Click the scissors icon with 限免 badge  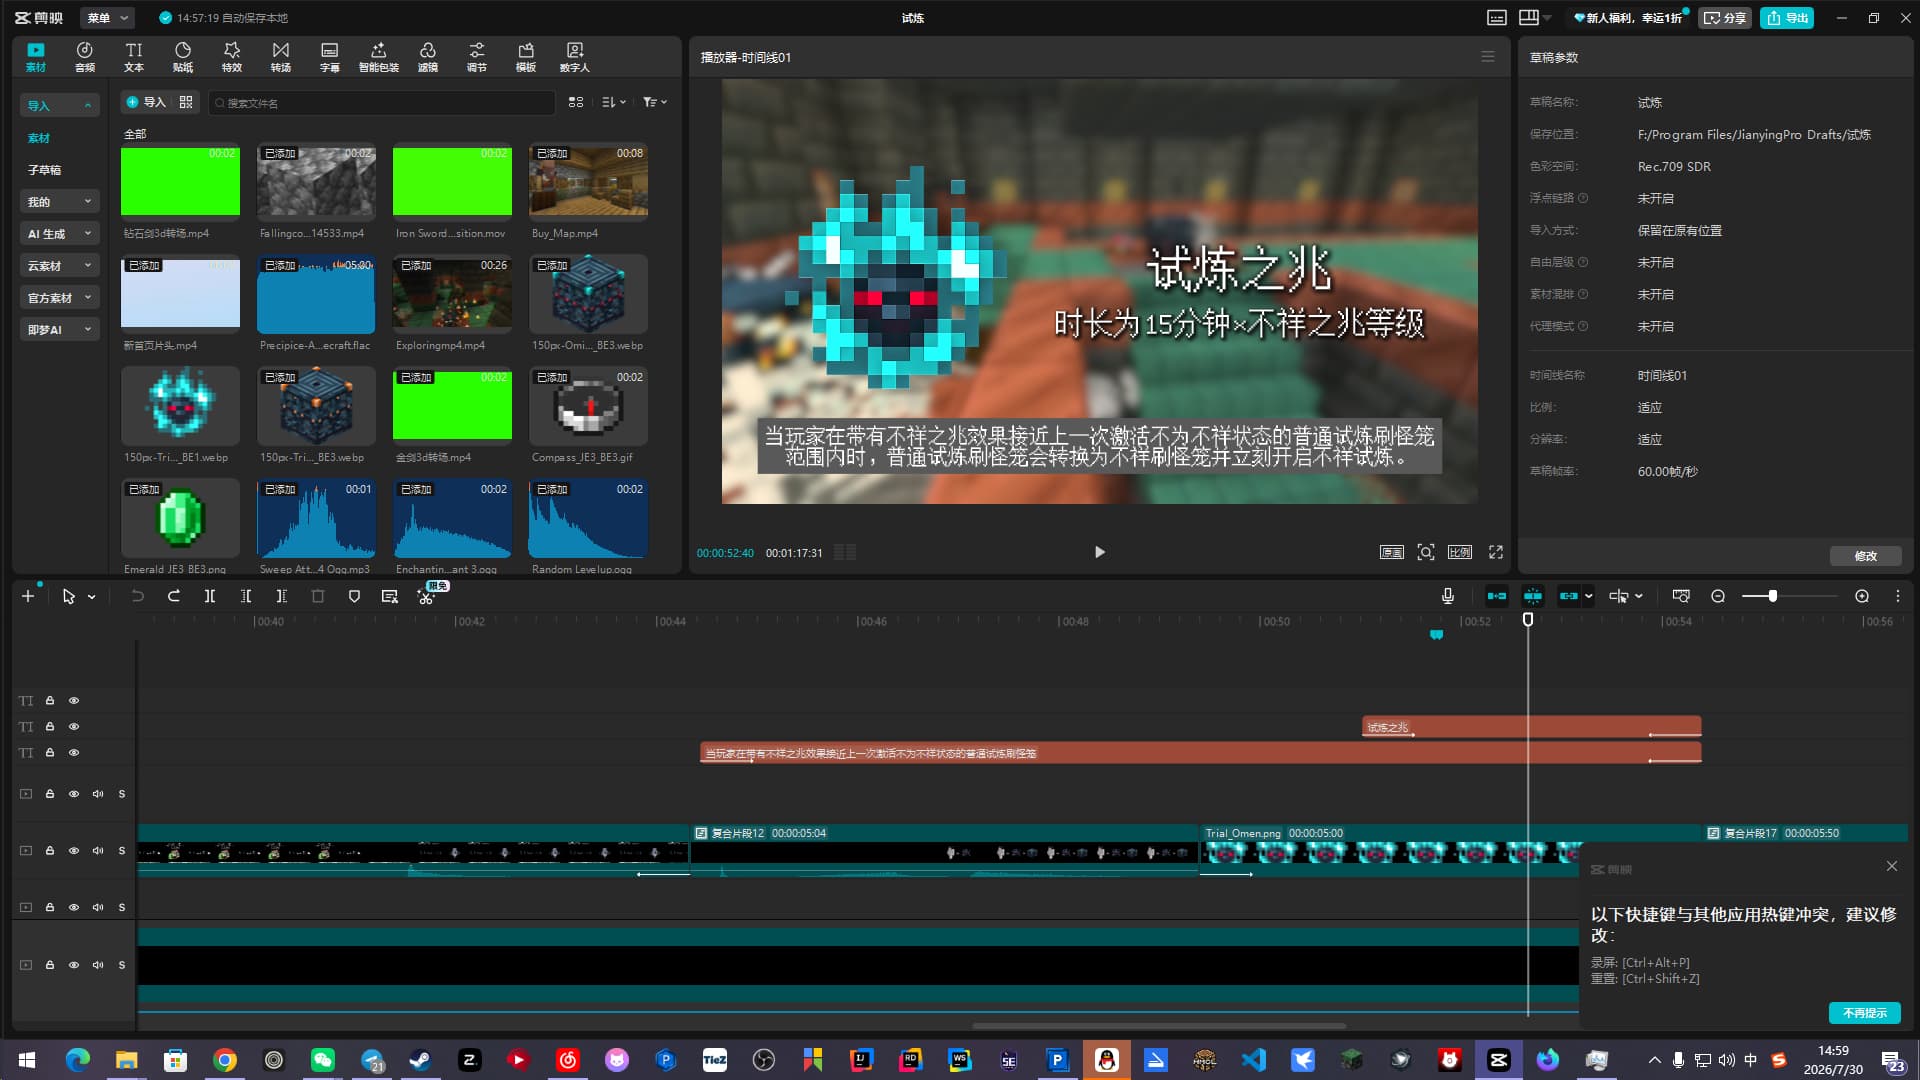[427, 596]
